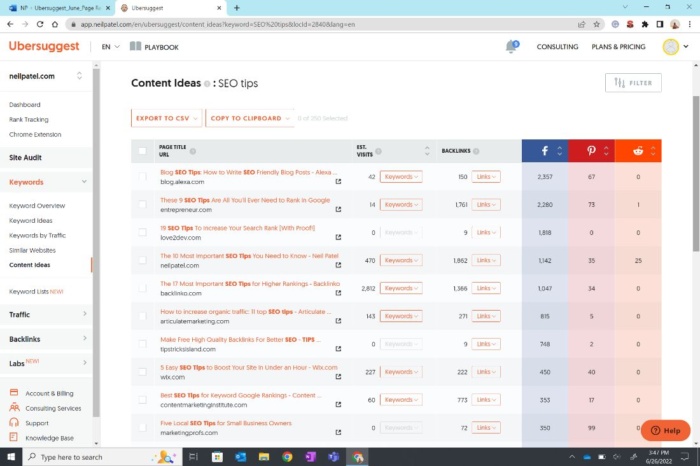
Task: Expand Keywords dropdown for blog.alexa.com row
Action: pos(401,177)
